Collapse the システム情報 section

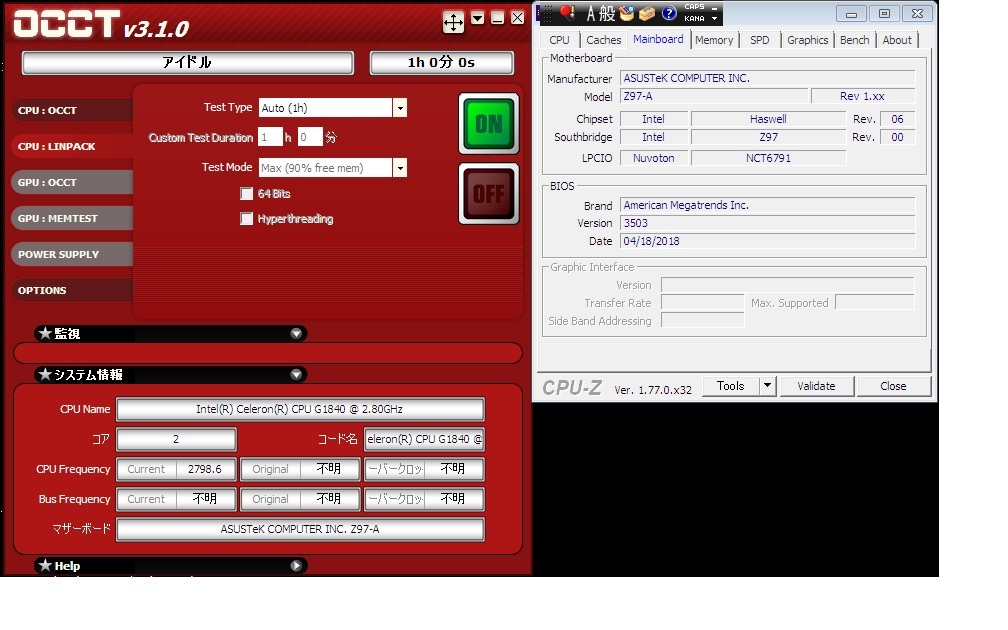[x=297, y=375]
